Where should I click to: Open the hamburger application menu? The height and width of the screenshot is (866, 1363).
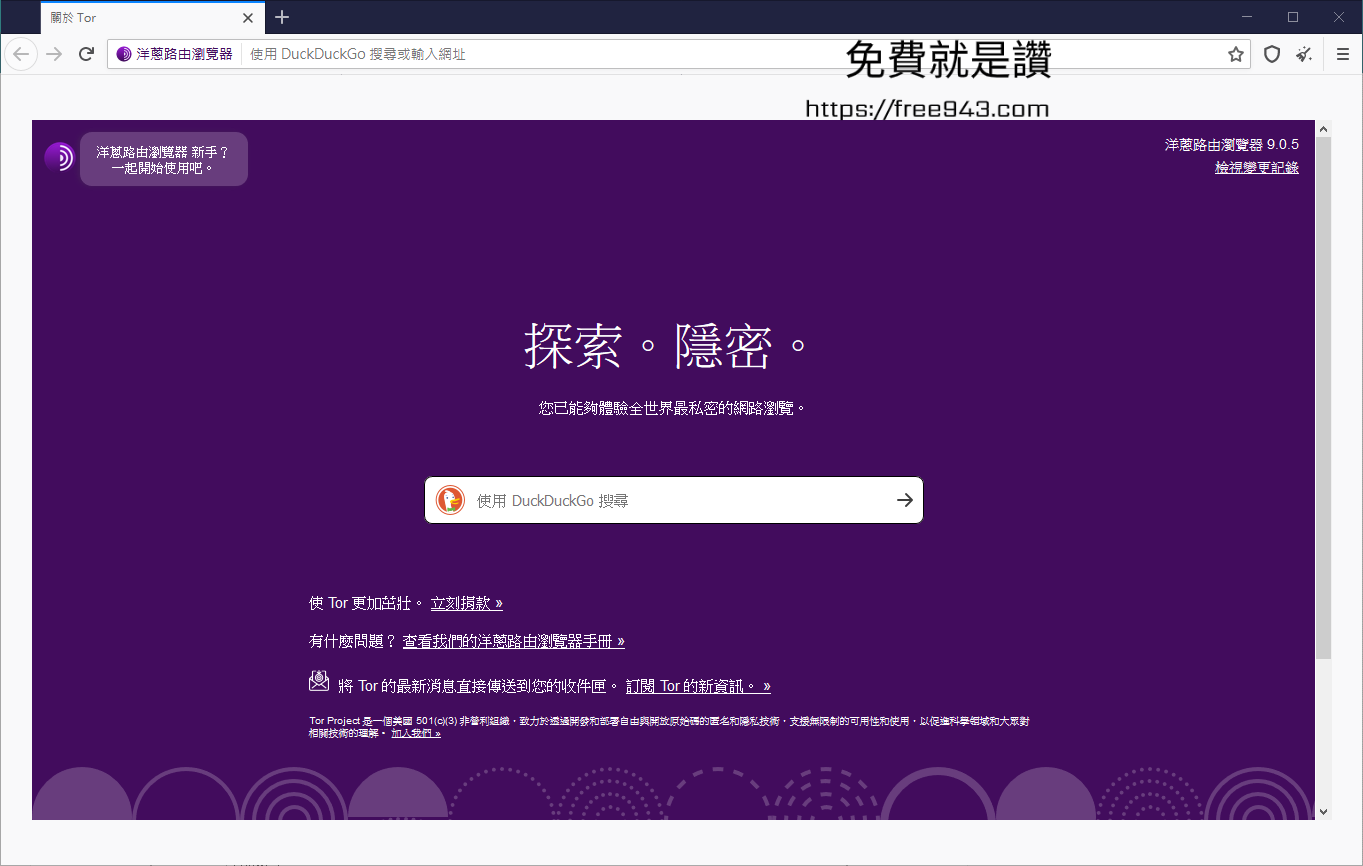pyautogui.click(x=1340, y=54)
